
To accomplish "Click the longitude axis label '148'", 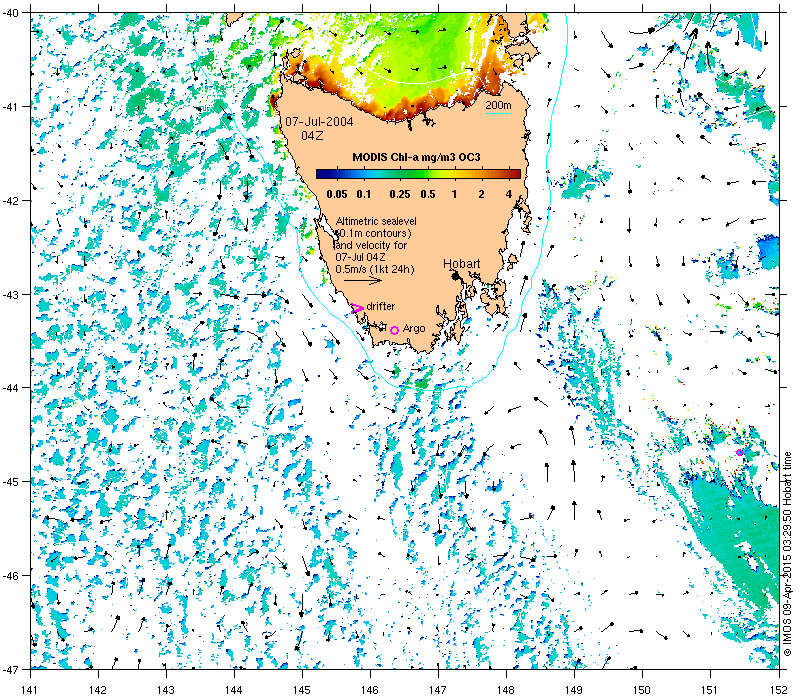I will coord(506,690).
